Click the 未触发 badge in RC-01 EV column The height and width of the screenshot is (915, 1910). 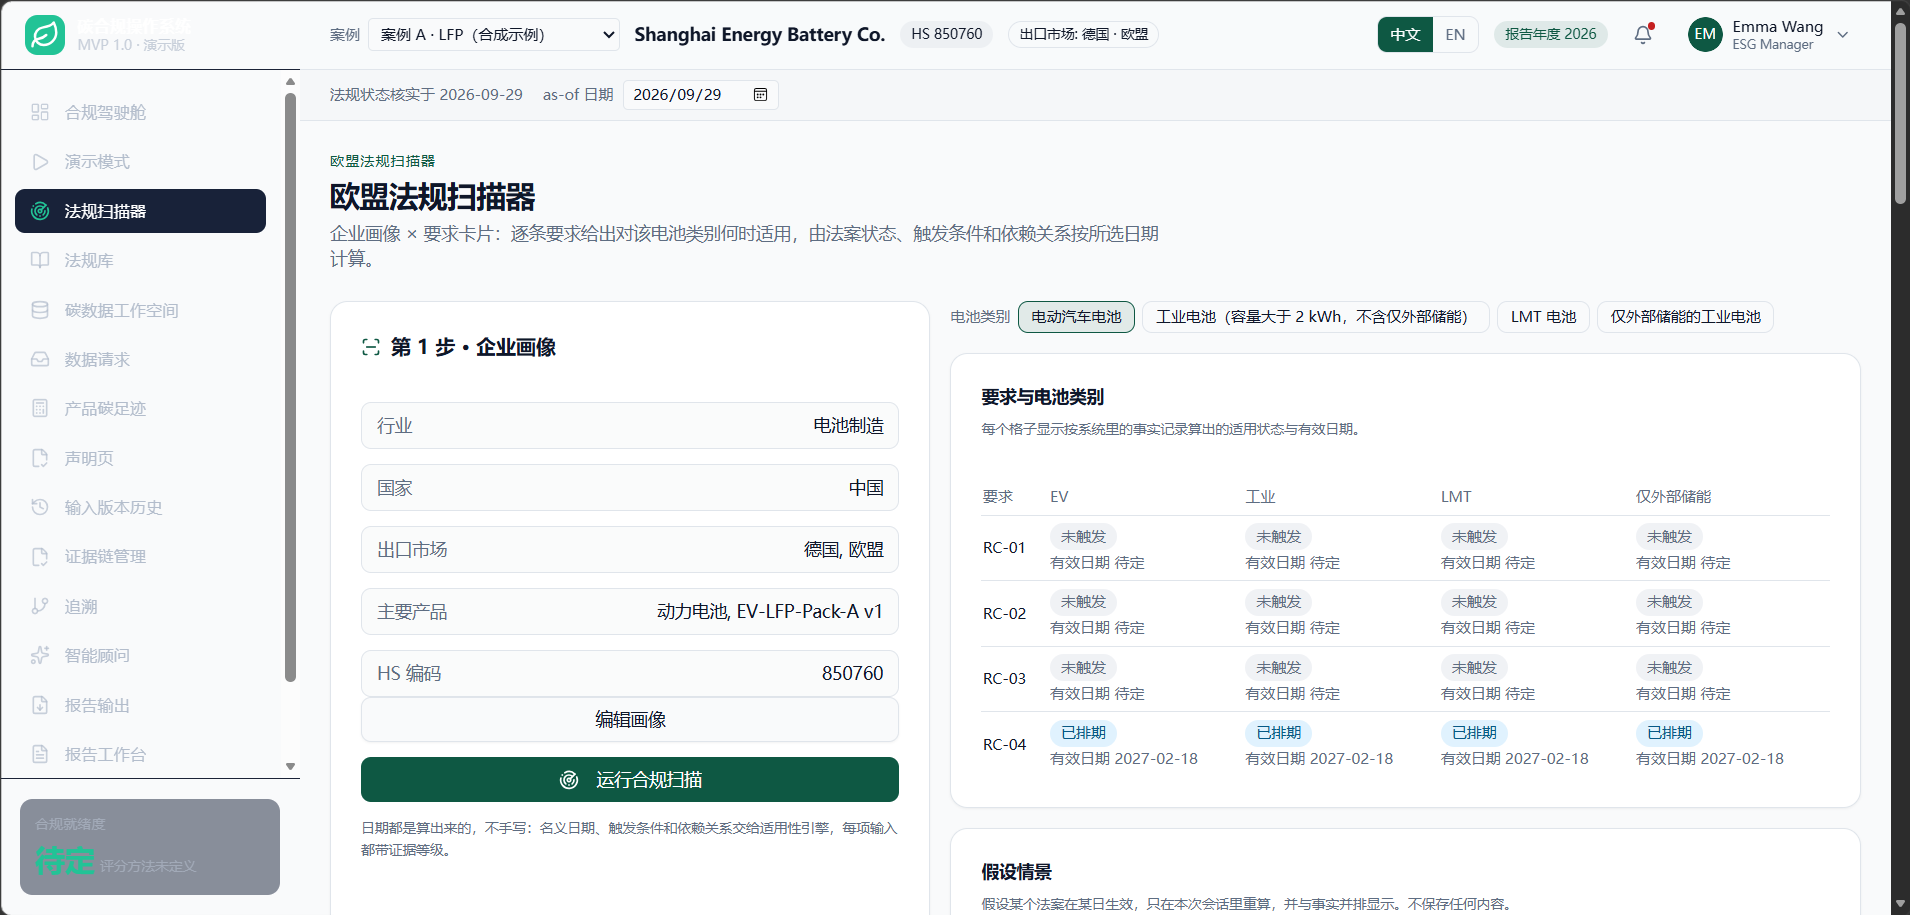click(x=1083, y=537)
